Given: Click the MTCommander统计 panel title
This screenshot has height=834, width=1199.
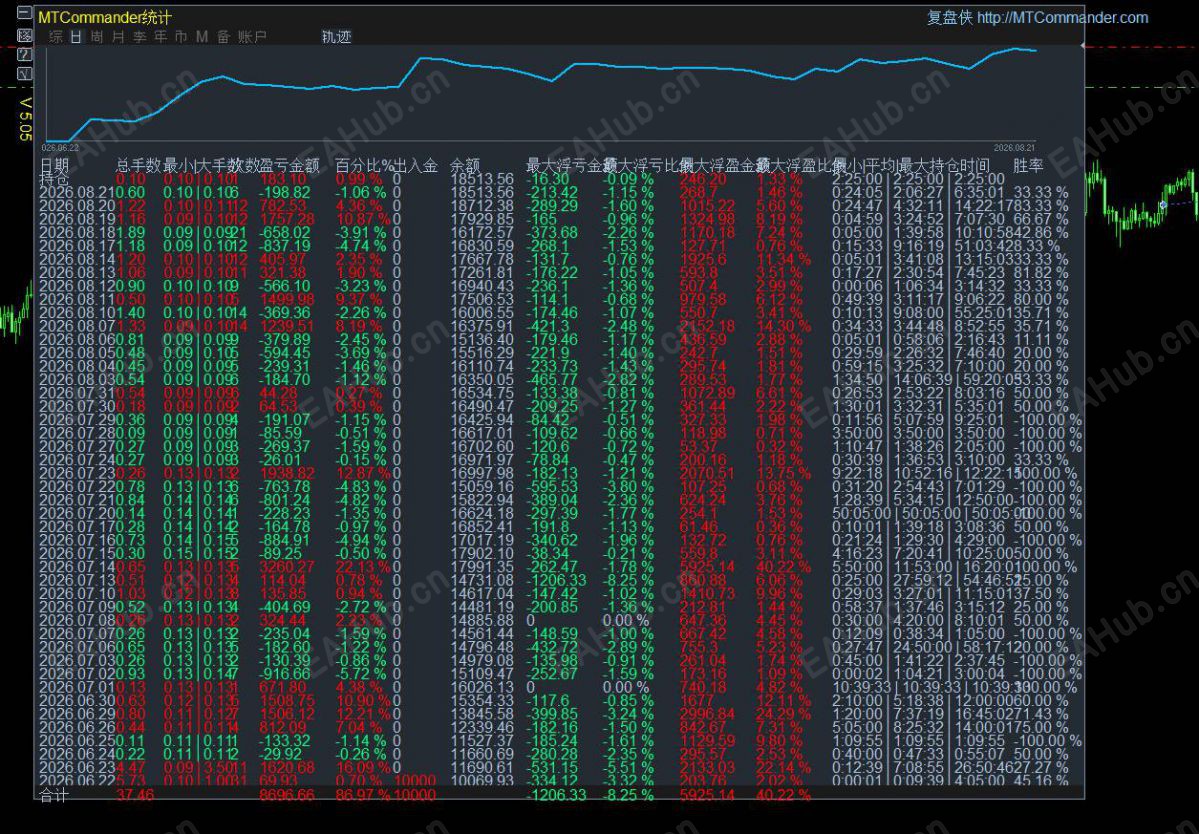Looking at the screenshot, I should coord(105,18).
